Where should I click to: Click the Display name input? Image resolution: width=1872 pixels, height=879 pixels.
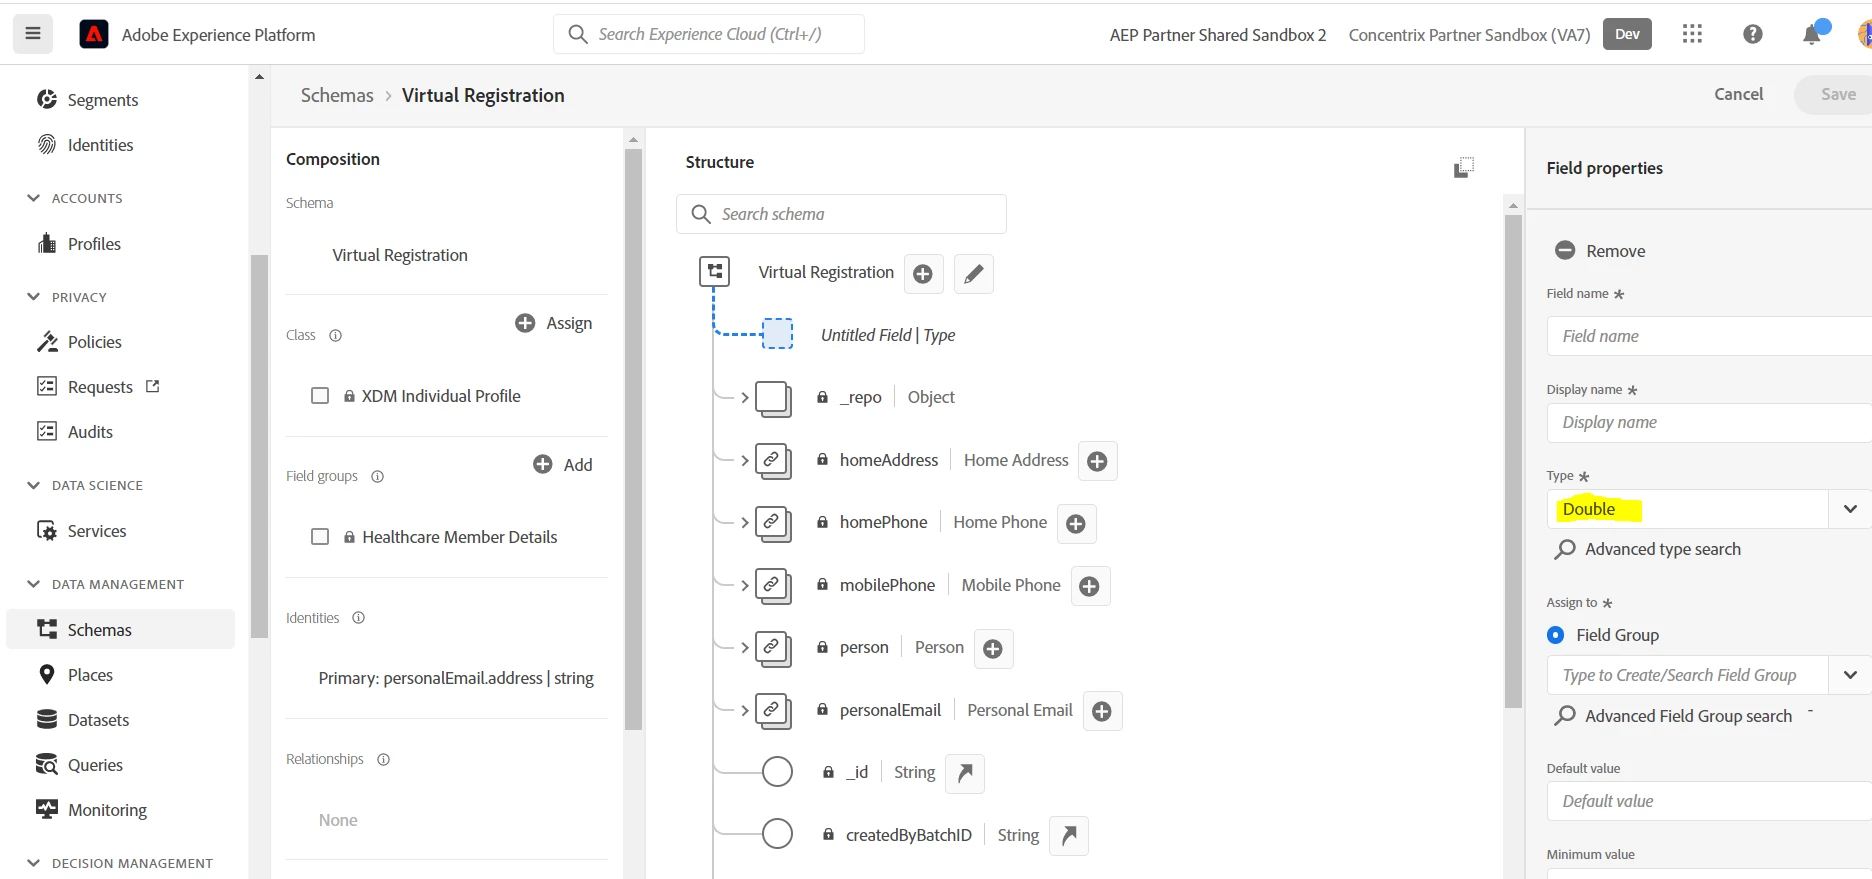point(1709,422)
